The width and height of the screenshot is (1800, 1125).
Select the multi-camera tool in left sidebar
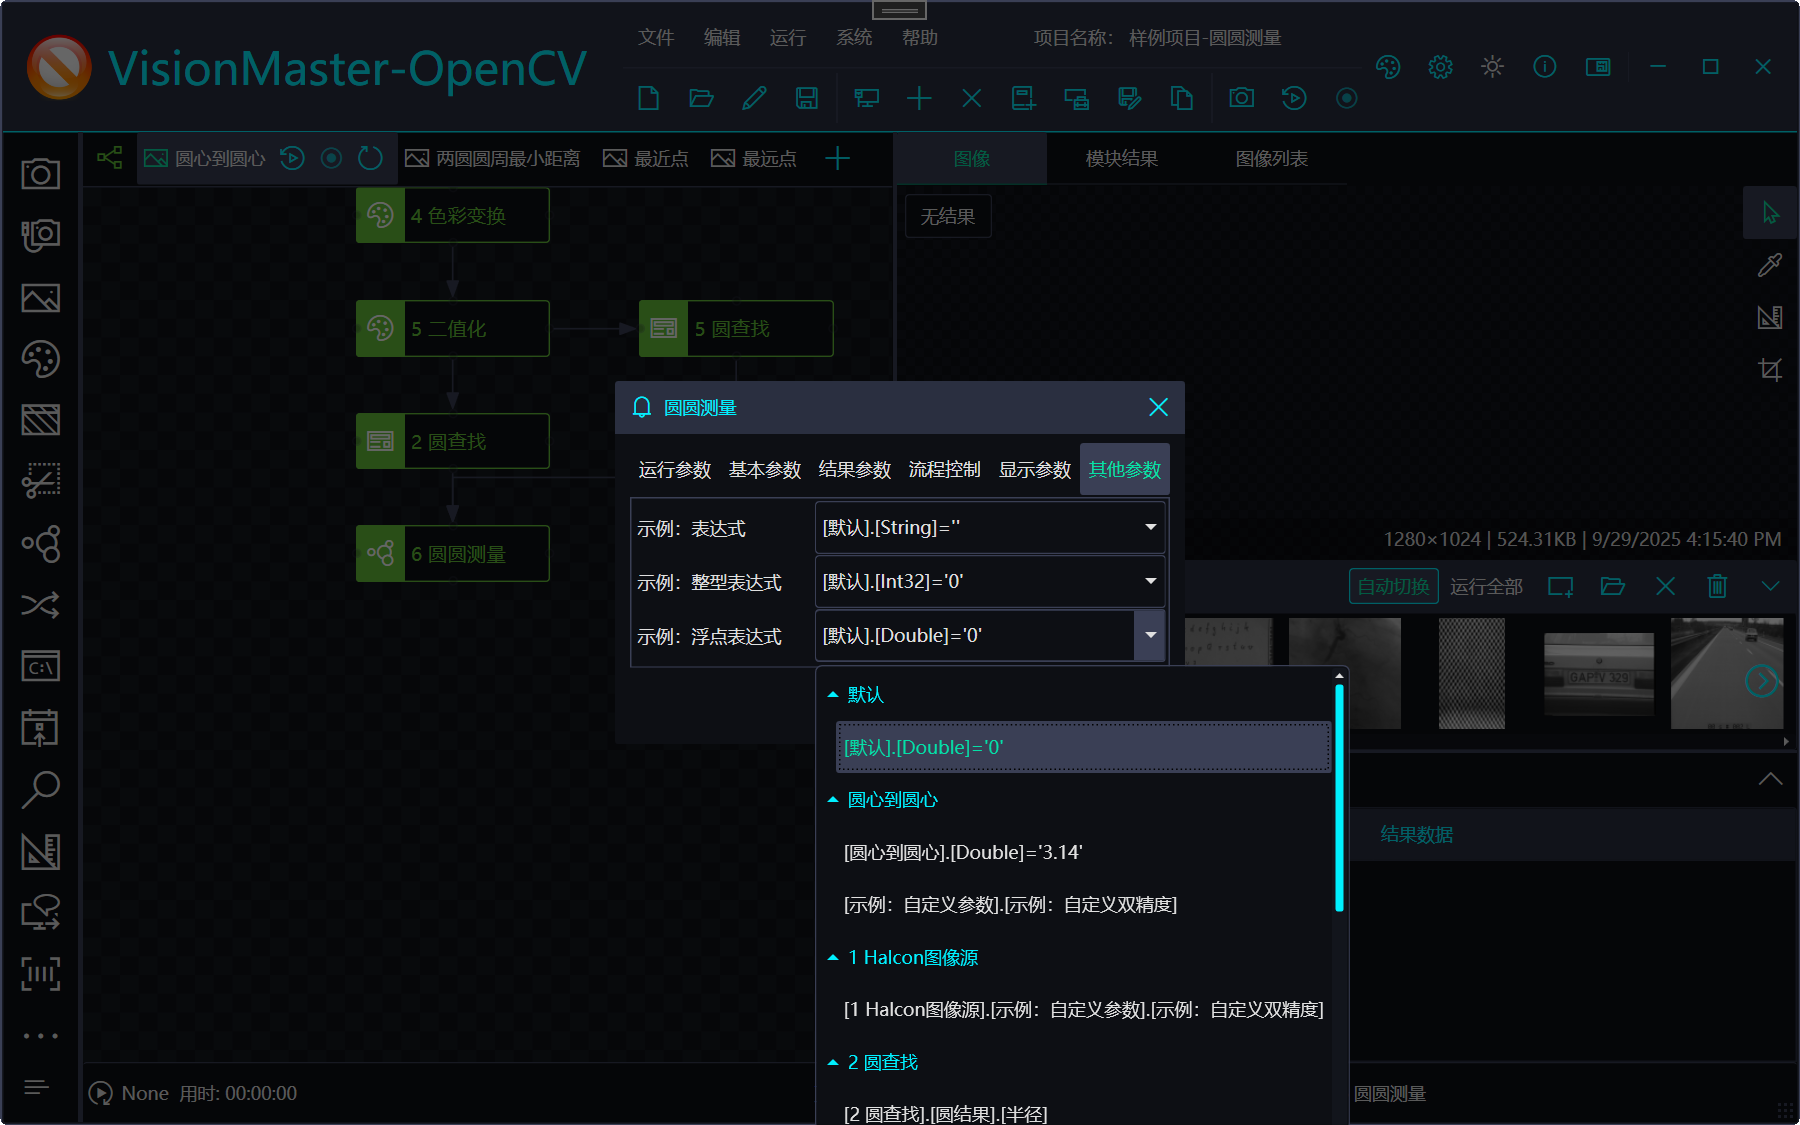[x=40, y=236]
